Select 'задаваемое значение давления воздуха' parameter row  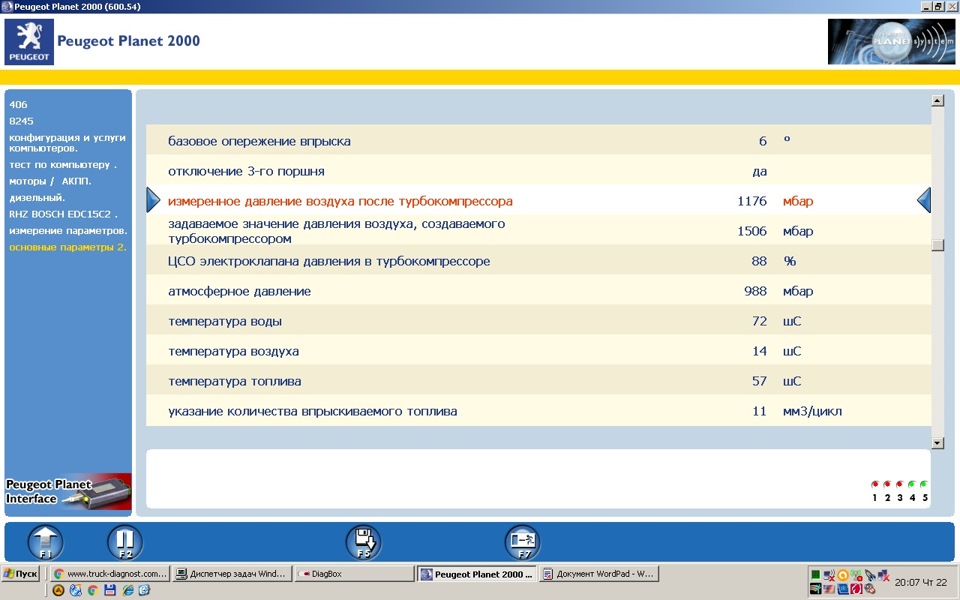(x=539, y=231)
